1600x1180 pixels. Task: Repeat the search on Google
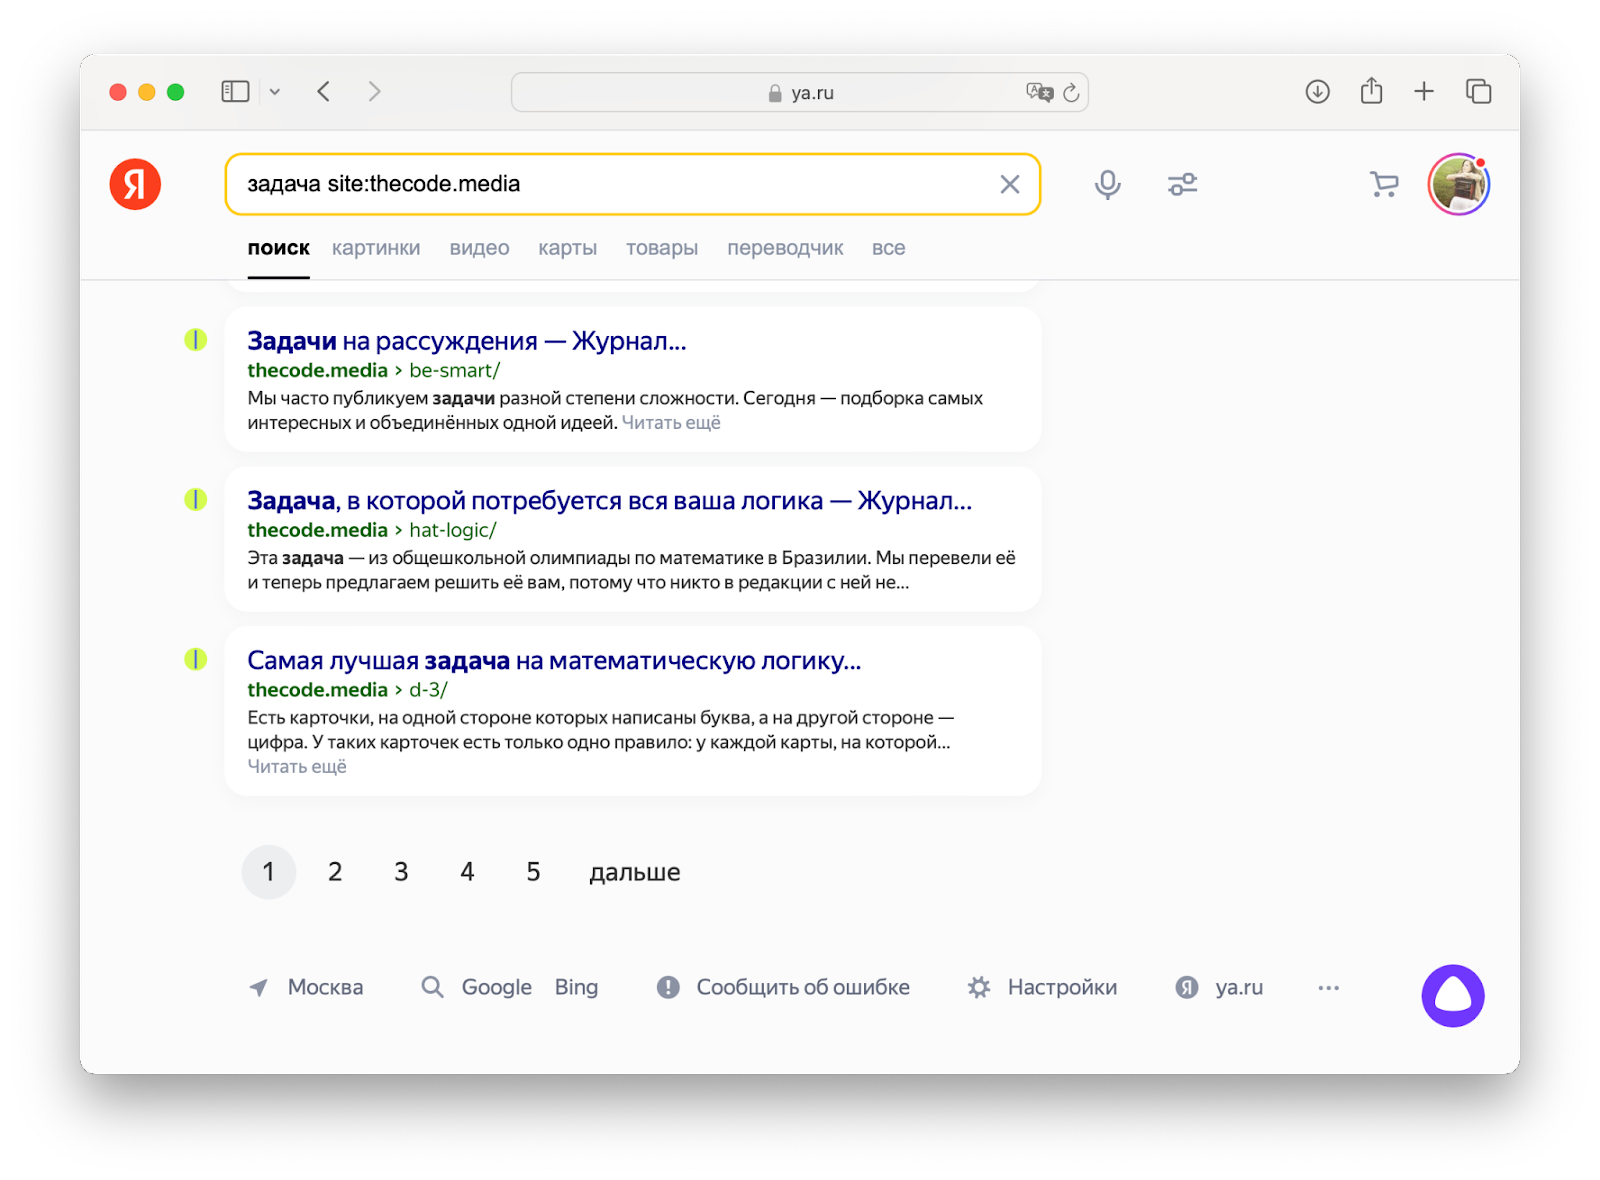(495, 987)
